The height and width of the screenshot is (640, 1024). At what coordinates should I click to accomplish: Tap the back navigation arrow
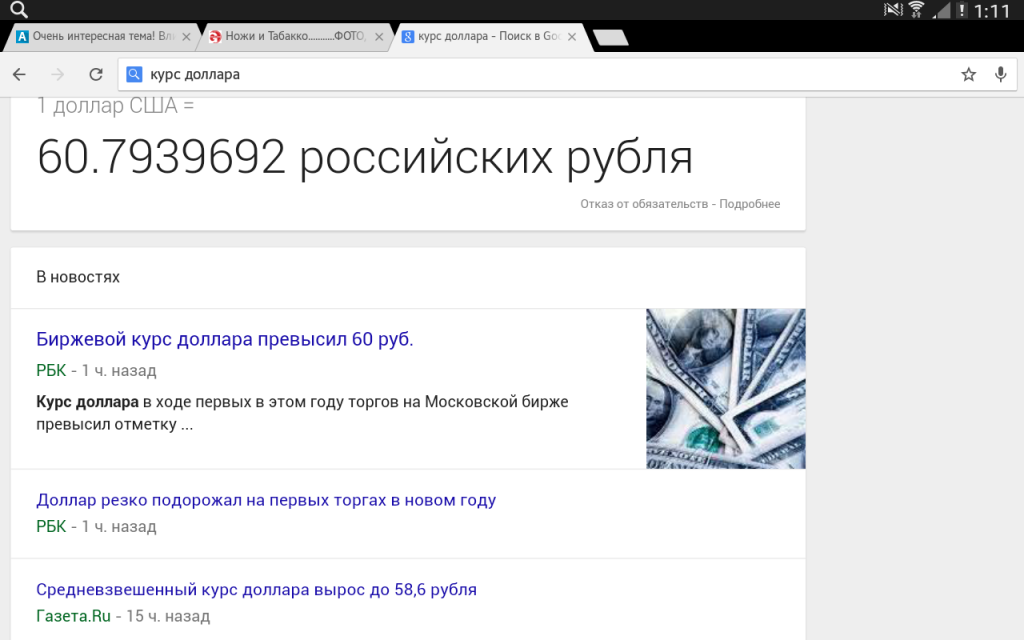coord(19,74)
